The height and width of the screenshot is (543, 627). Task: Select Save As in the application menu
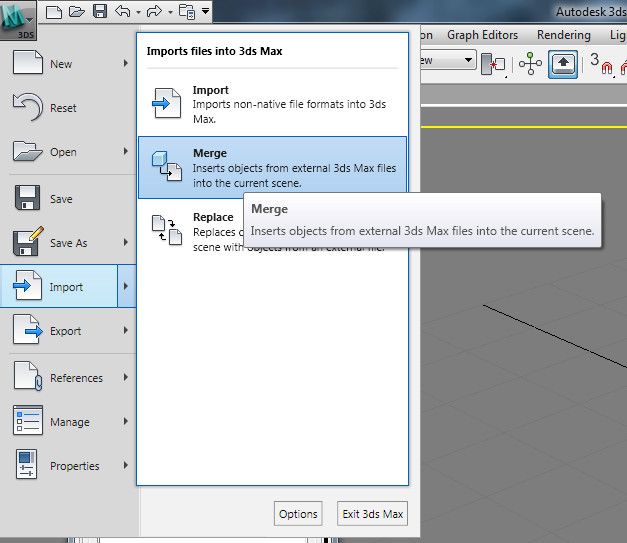[x=68, y=243]
